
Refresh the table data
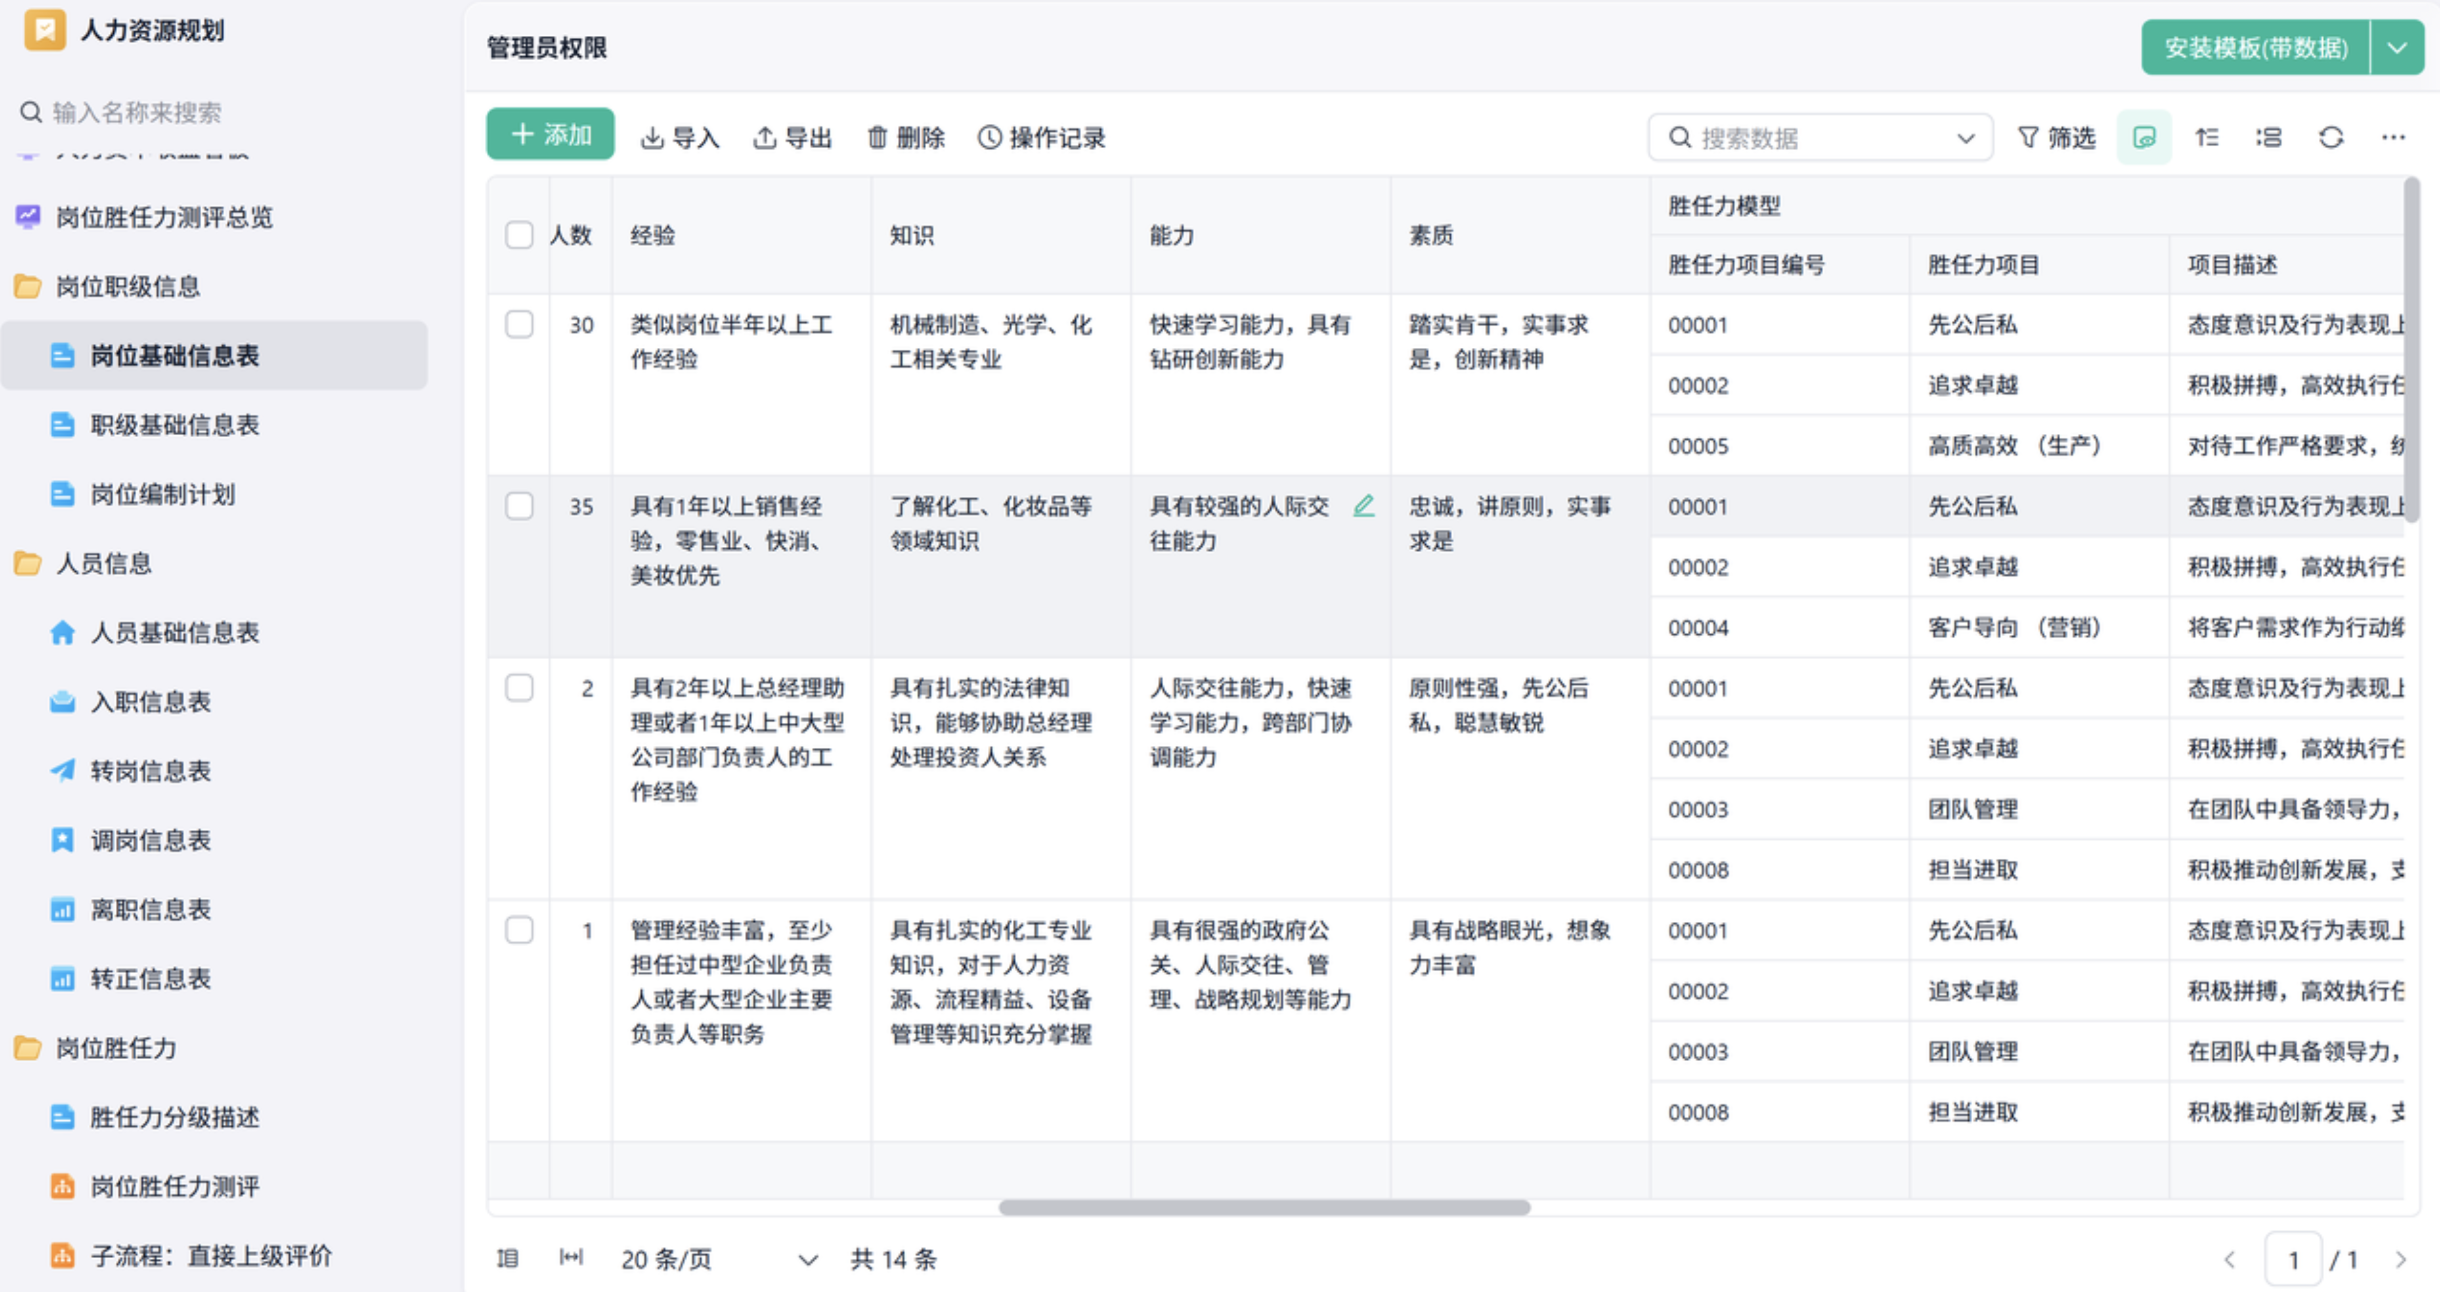coord(2331,137)
